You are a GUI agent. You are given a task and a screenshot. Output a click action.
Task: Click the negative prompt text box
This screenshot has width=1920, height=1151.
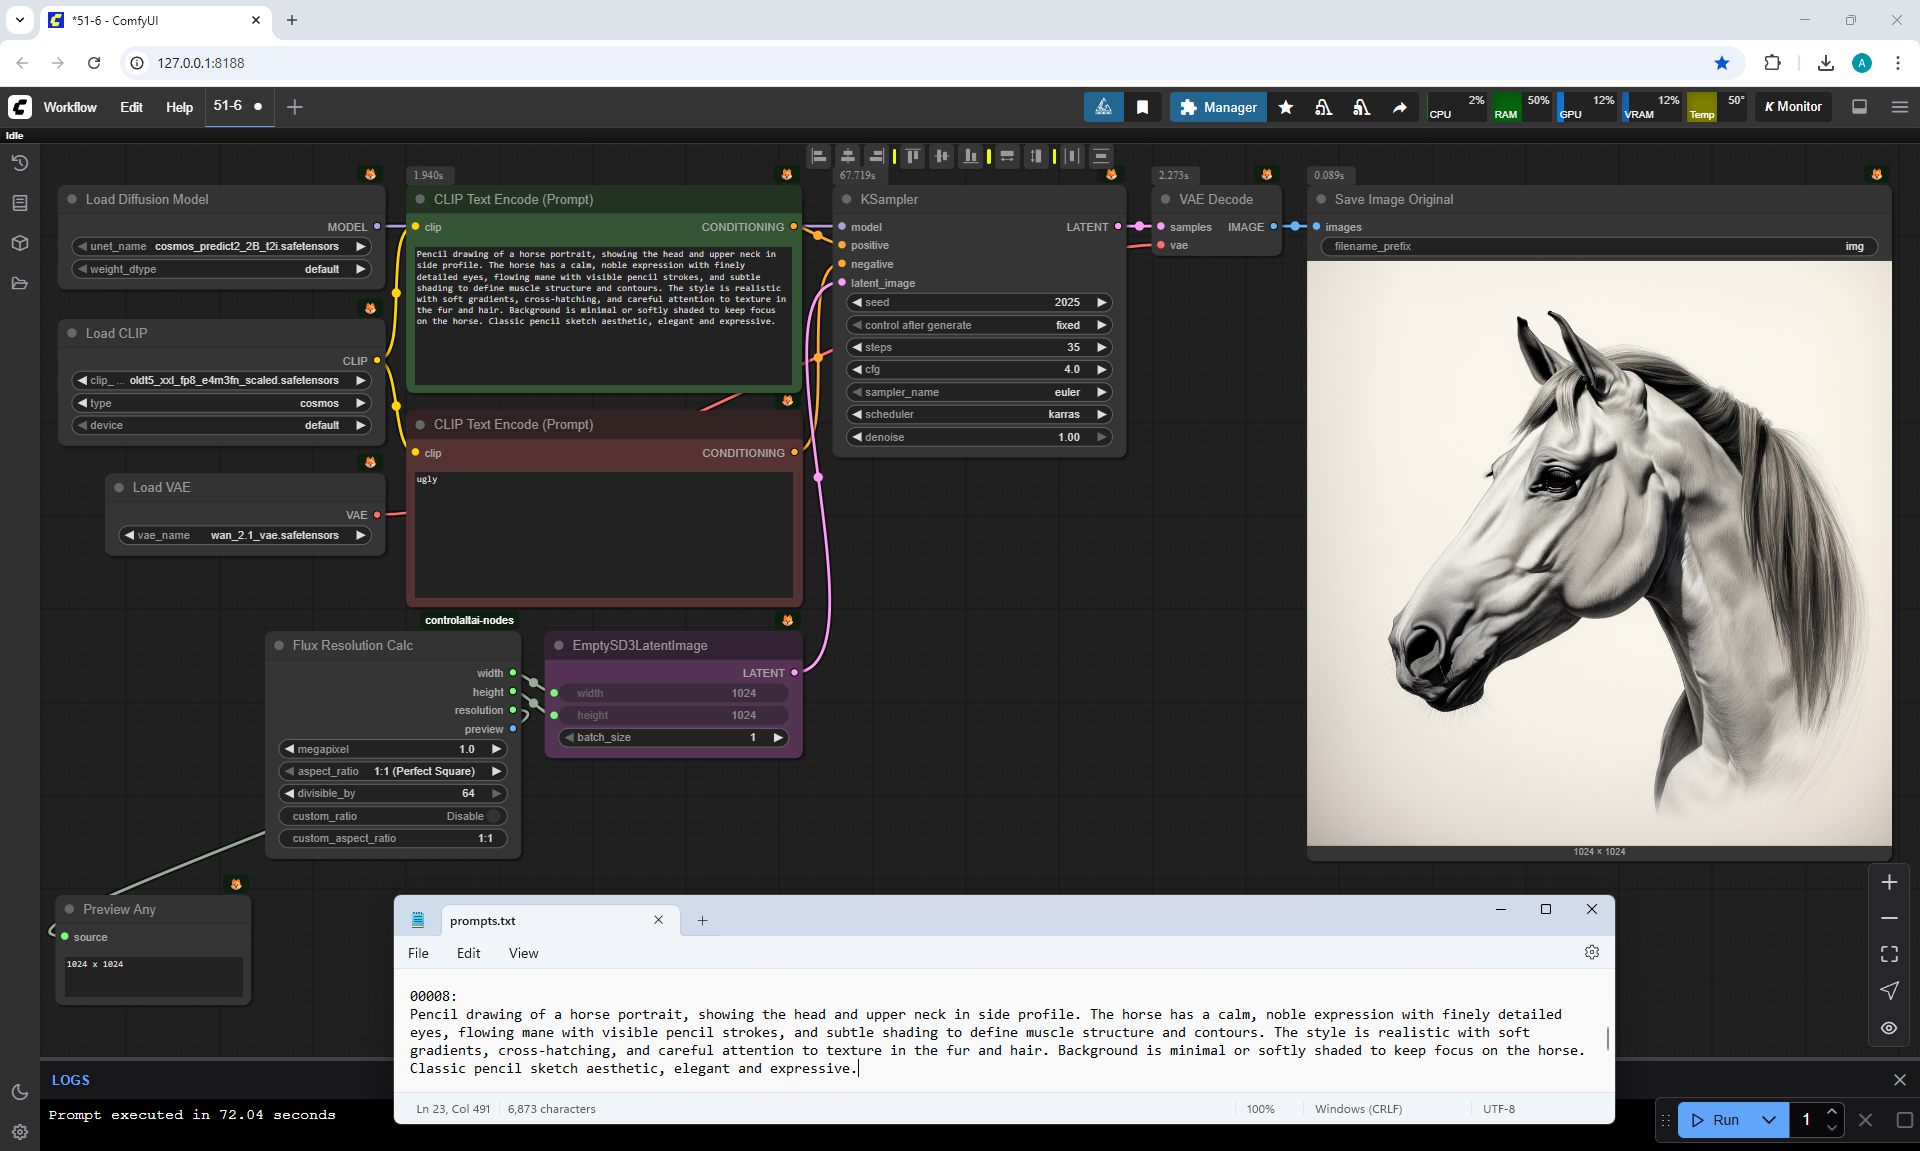click(x=603, y=535)
